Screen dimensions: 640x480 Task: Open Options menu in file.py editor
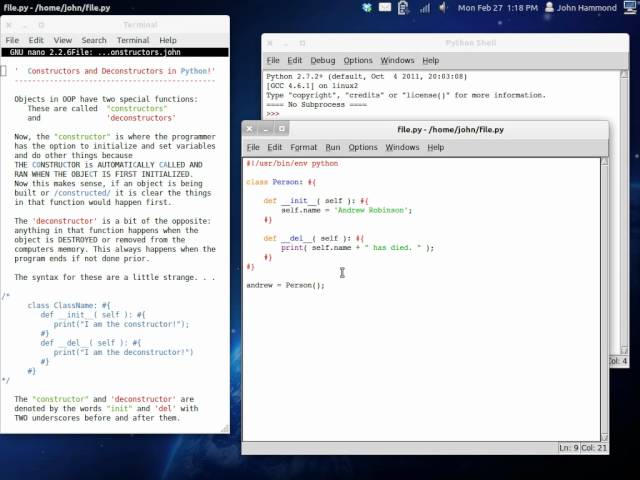point(362,147)
